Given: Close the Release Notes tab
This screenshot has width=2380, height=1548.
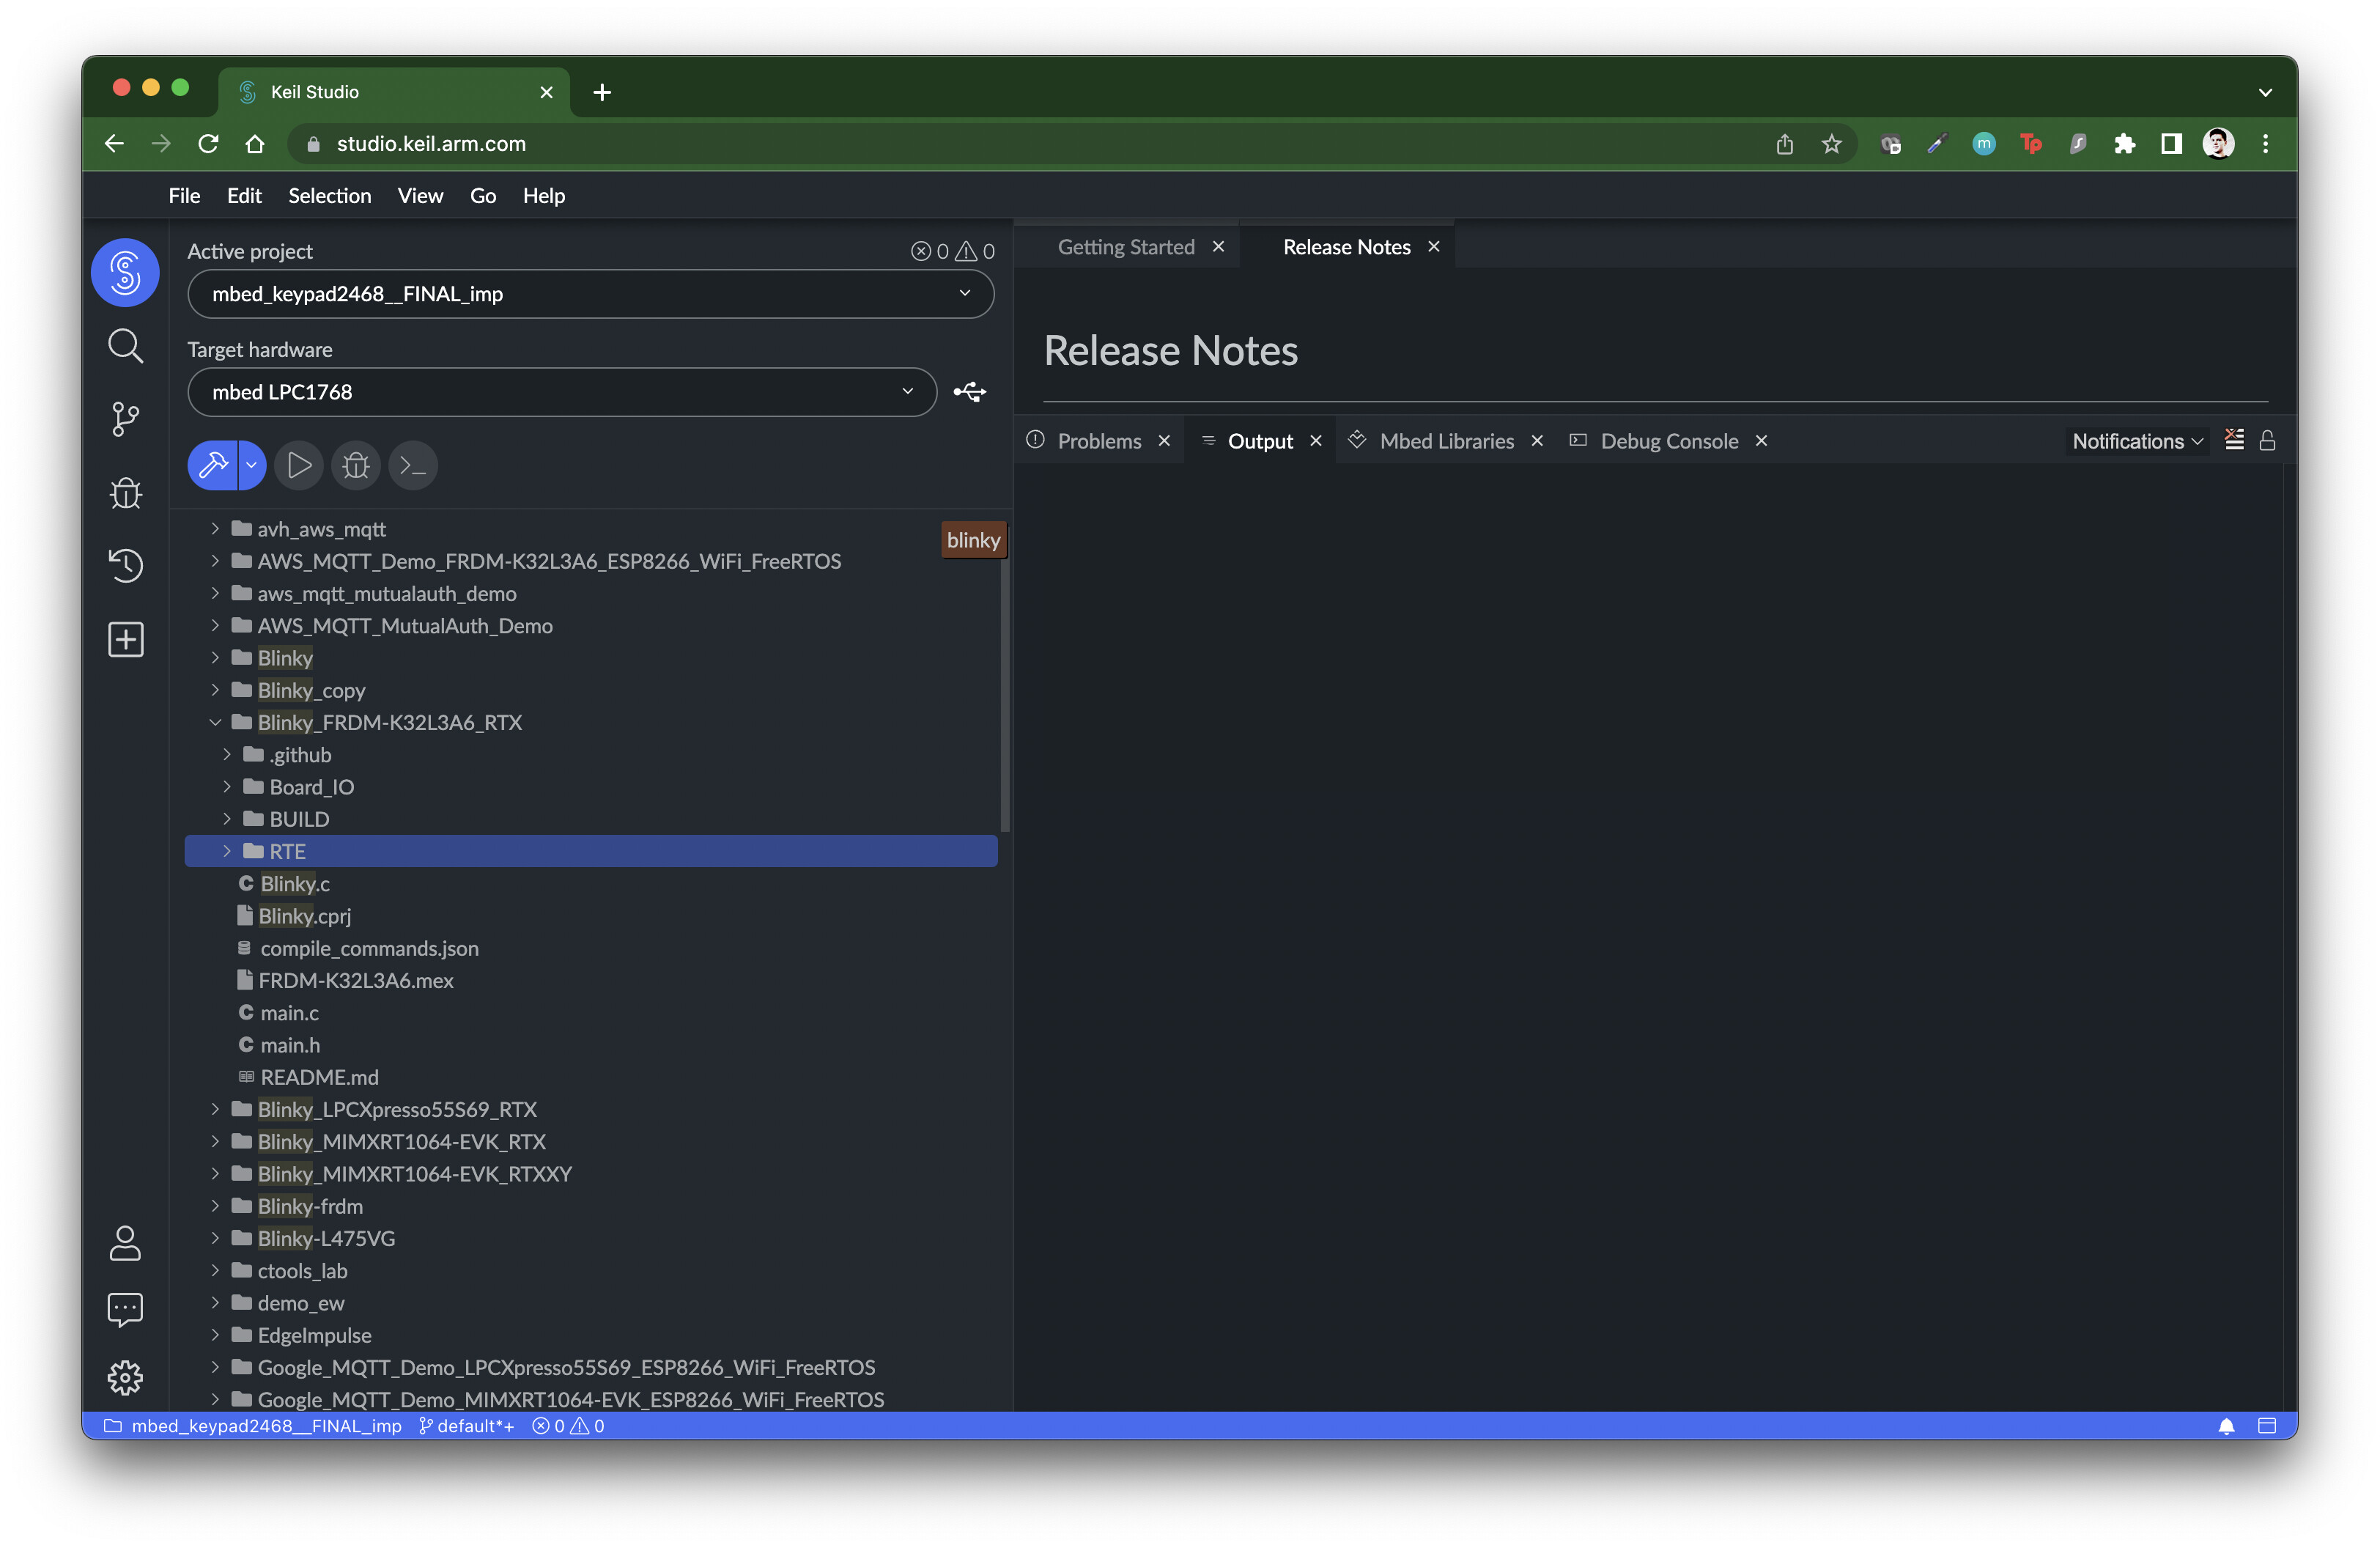Looking at the screenshot, I should pos(1434,247).
